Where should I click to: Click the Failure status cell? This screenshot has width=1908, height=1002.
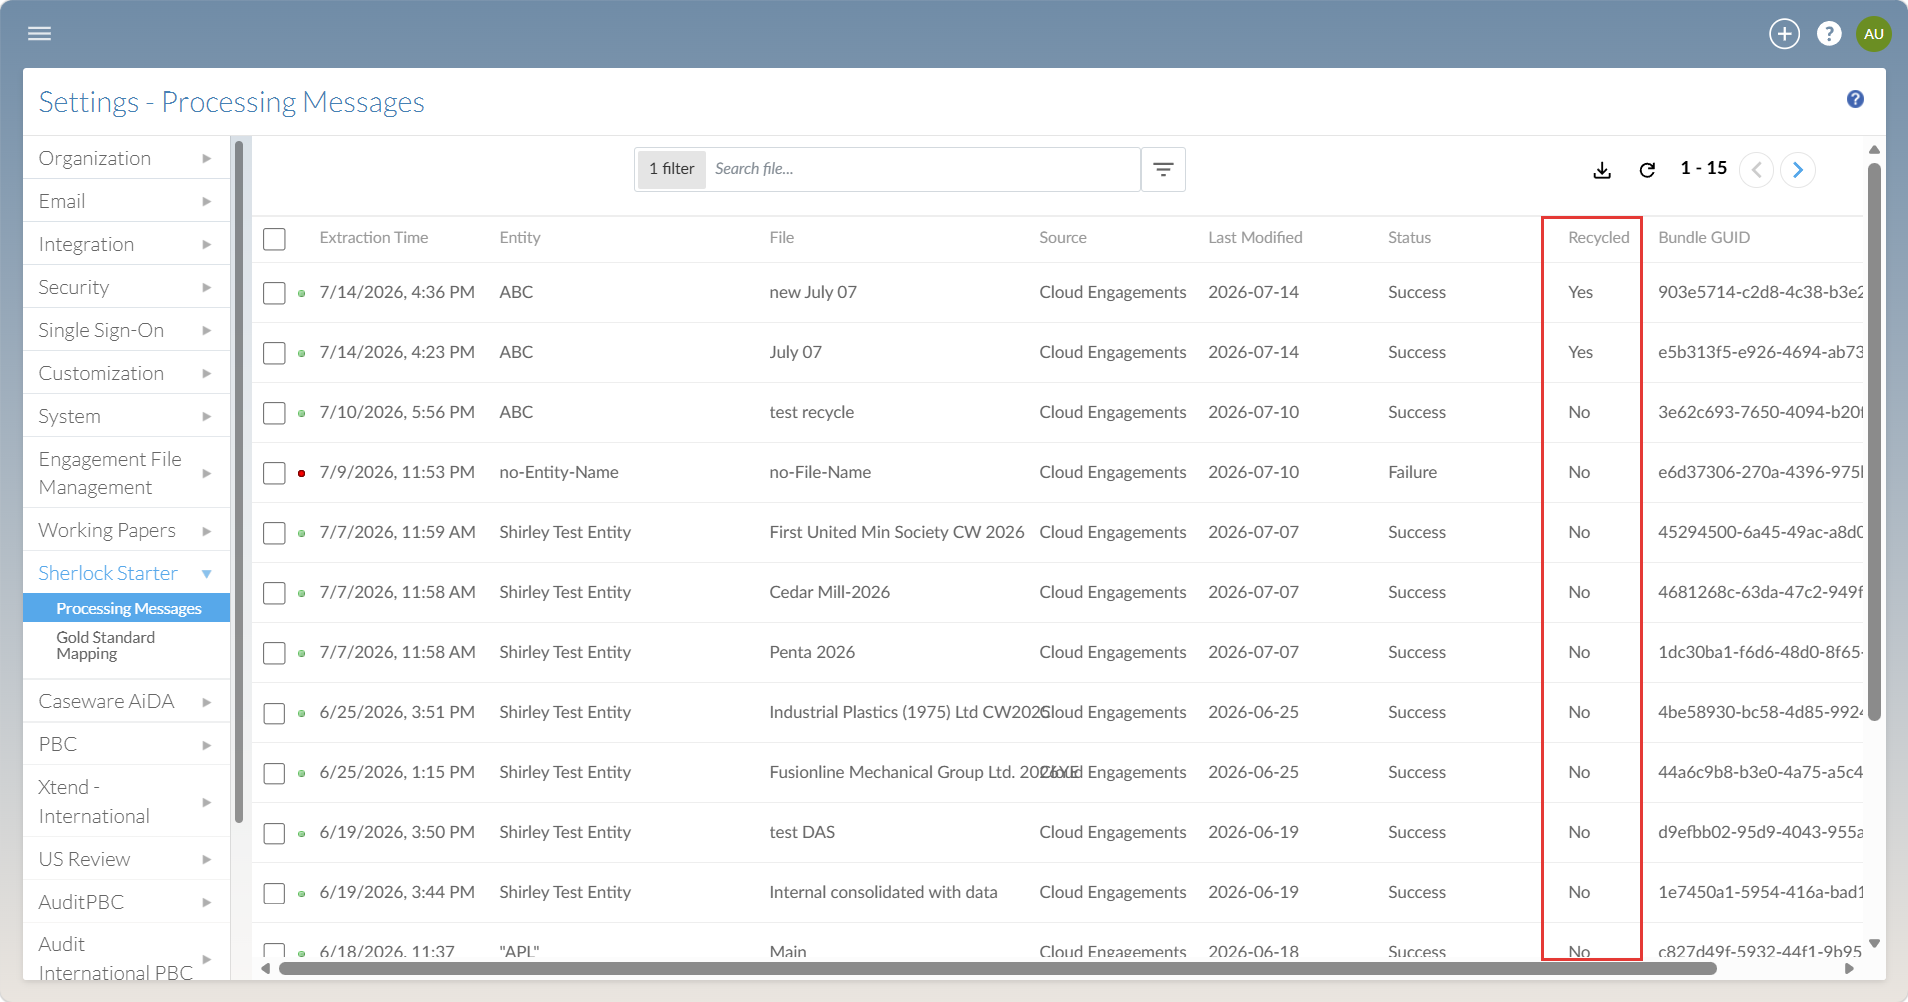point(1412,472)
